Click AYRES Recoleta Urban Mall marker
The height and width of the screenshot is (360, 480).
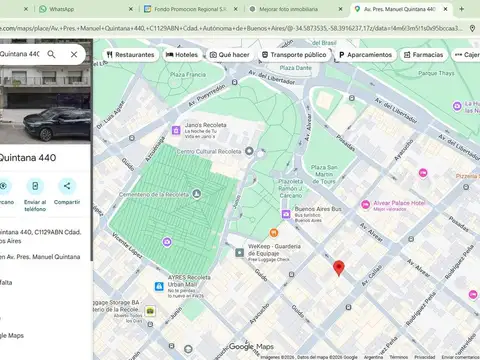click(x=159, y=286)
